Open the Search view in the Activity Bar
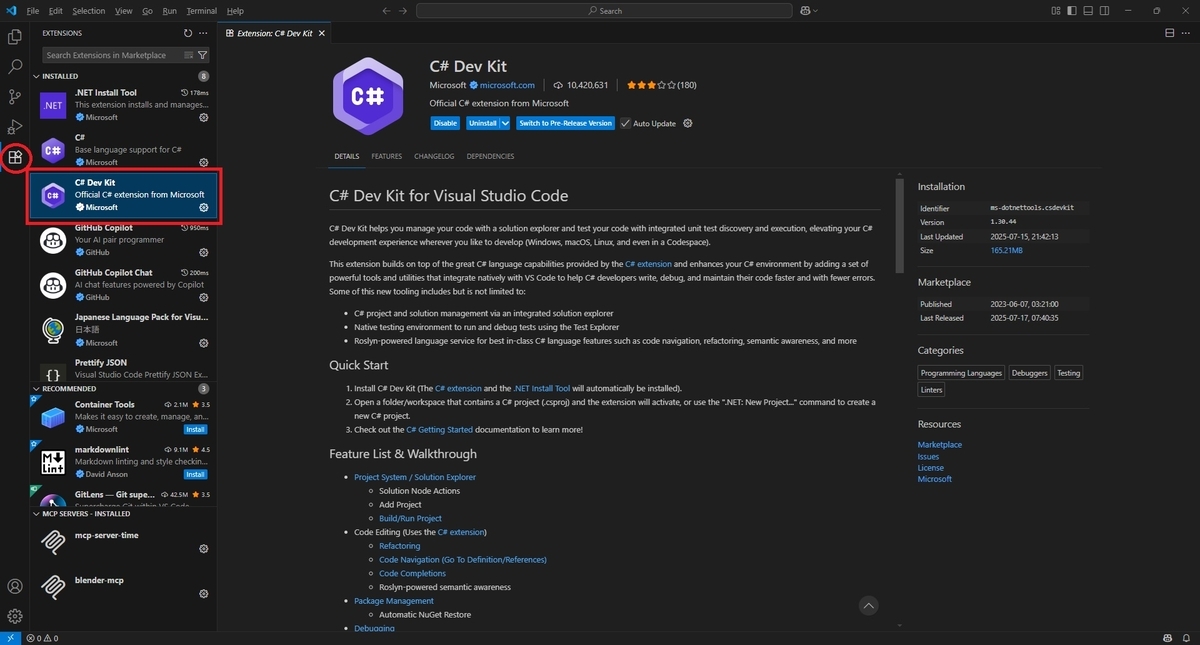Viewport: 1200px width, 645px height. pos(14,67)
